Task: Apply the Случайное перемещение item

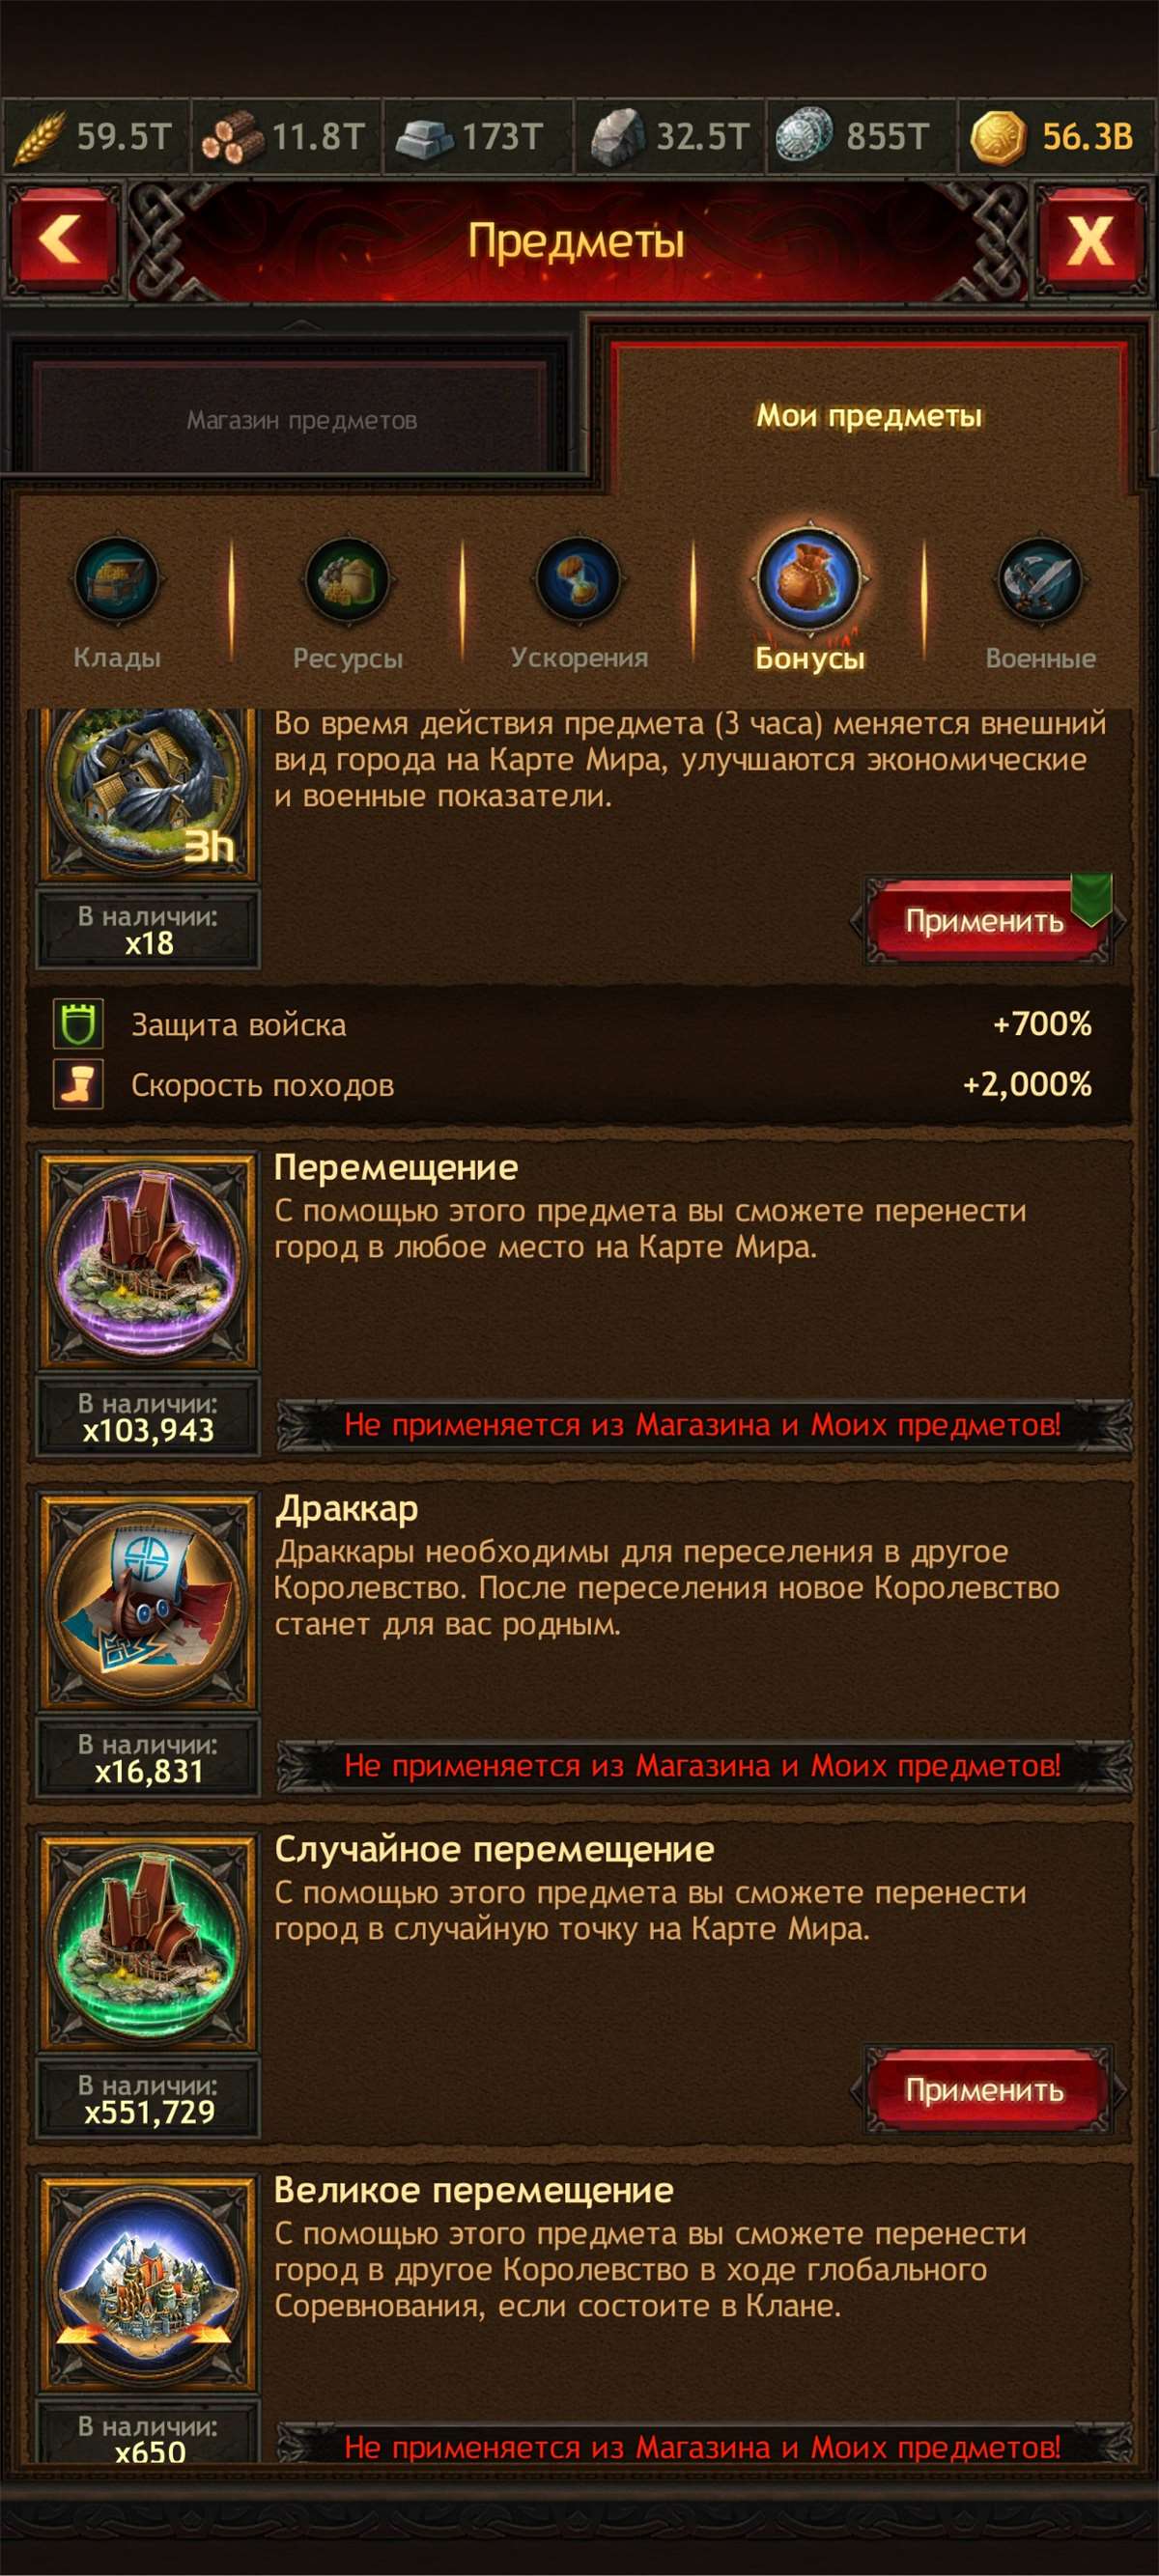Action: coord(985,2090)
